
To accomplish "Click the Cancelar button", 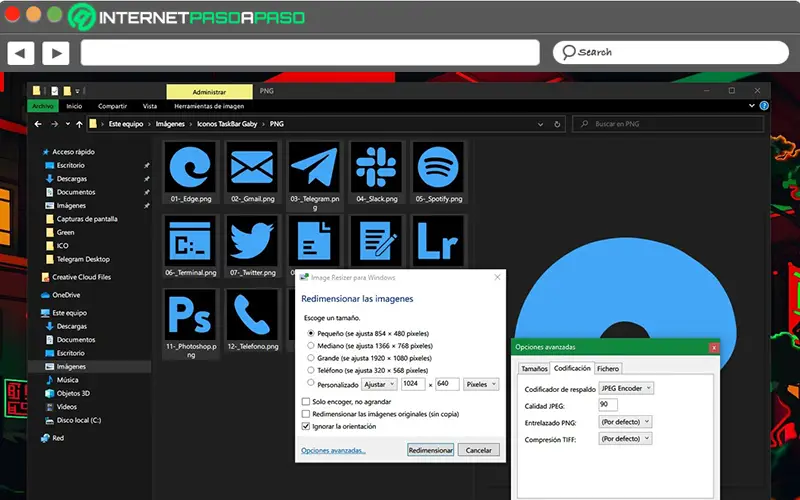I will point(479,450).
